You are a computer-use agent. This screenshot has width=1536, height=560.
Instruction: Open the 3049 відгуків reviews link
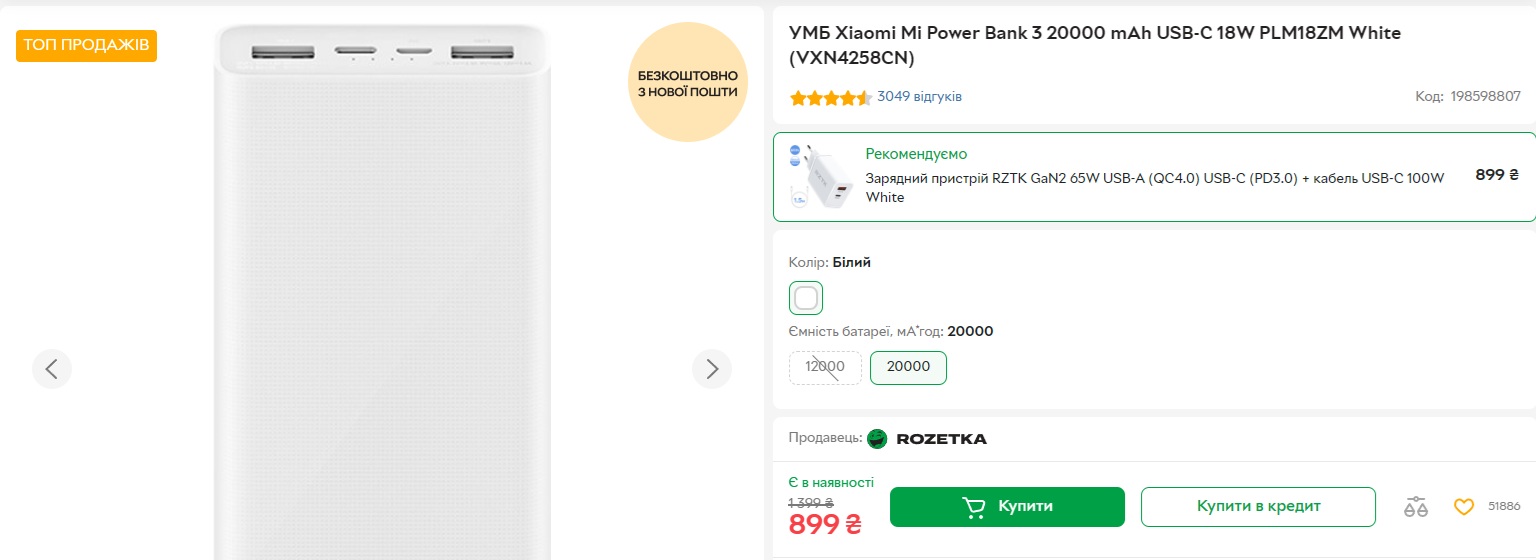[x=919, y=97]
